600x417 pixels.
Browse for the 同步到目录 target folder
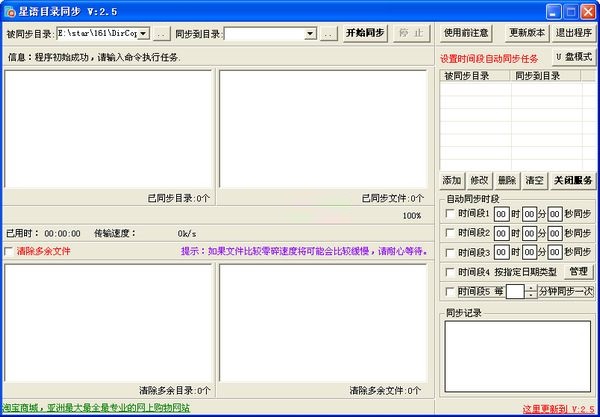click(x=329, y=34)
